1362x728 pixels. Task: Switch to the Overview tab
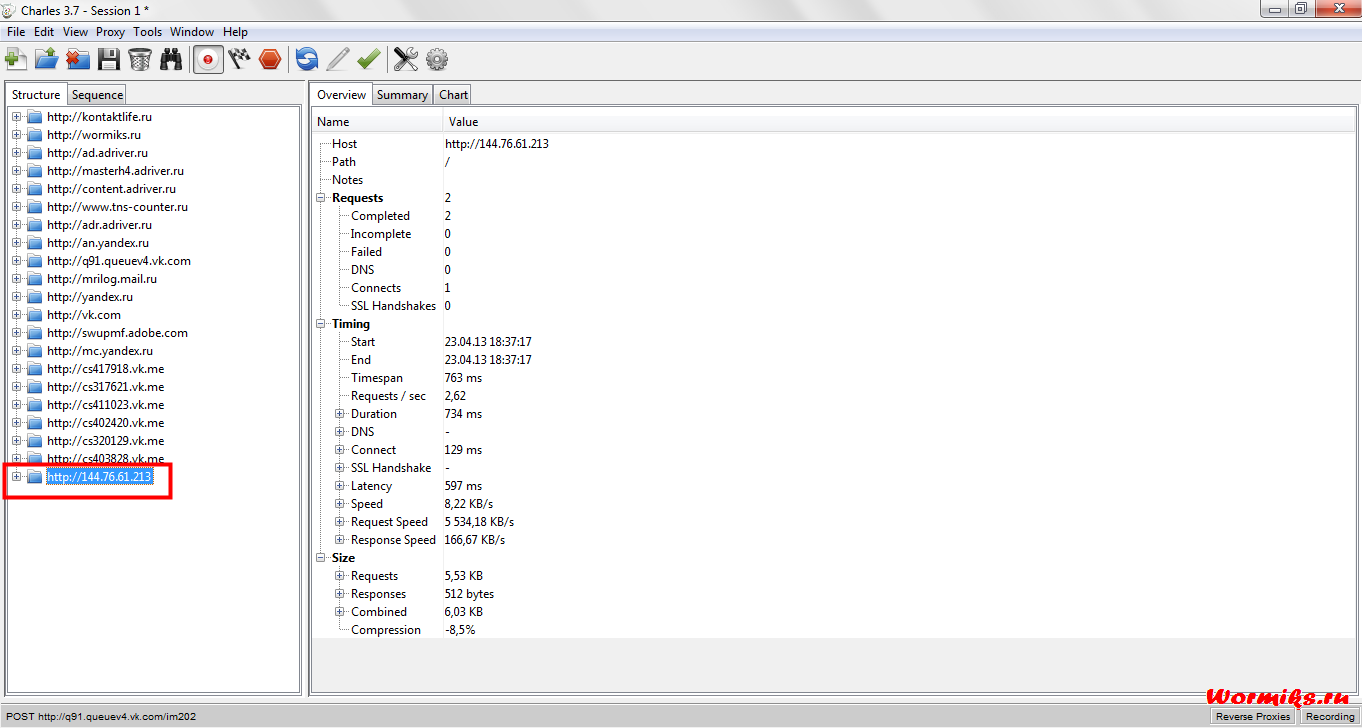[x=342, y=95]
